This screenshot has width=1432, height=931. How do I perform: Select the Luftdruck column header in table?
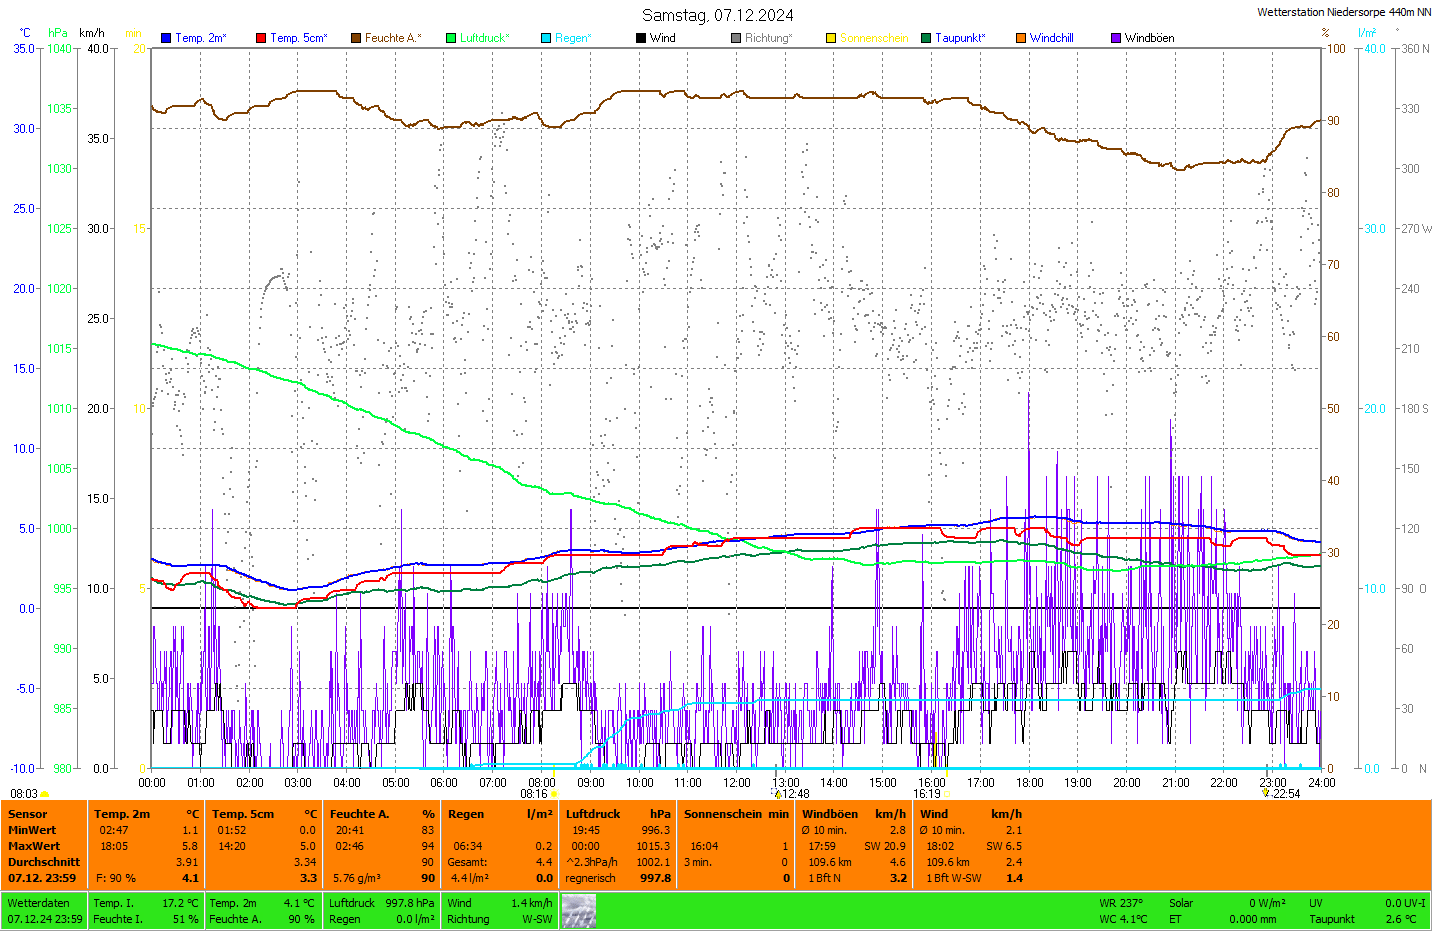click(x=593, y=814)
